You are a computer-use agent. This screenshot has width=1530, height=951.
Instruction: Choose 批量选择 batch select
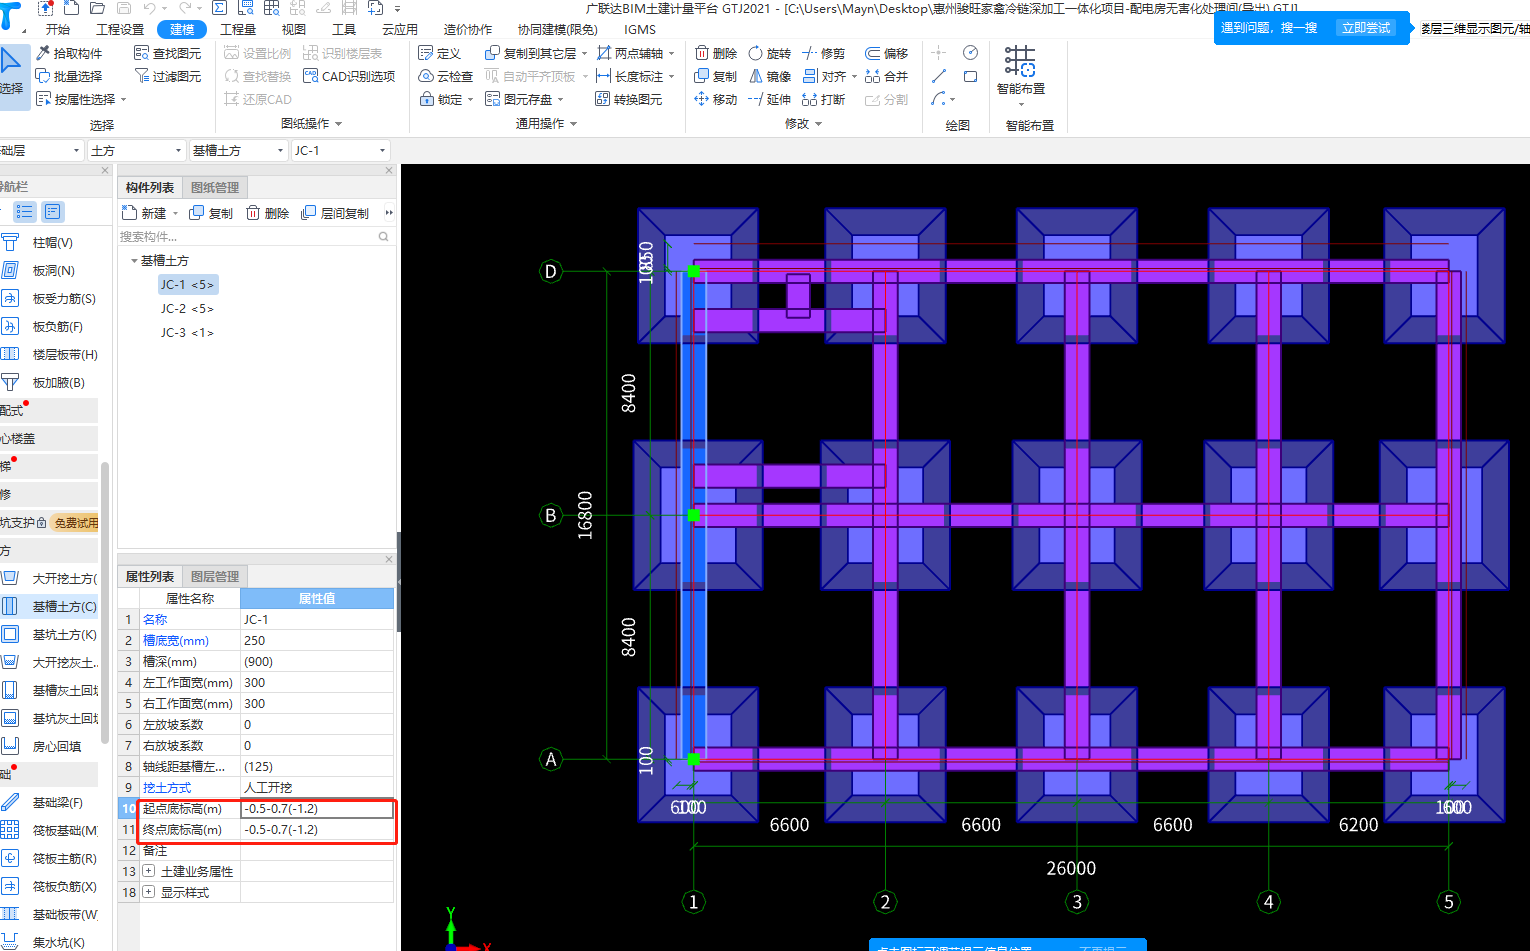pyautogui.click(x=69, y=76)
